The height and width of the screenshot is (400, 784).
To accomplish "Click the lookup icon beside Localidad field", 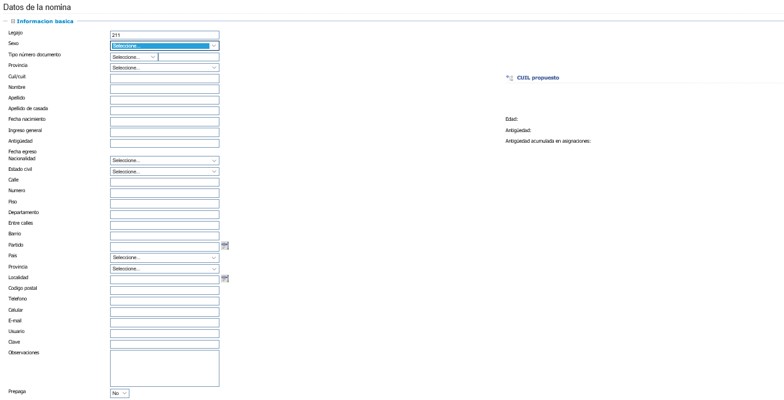I will 225,279.
